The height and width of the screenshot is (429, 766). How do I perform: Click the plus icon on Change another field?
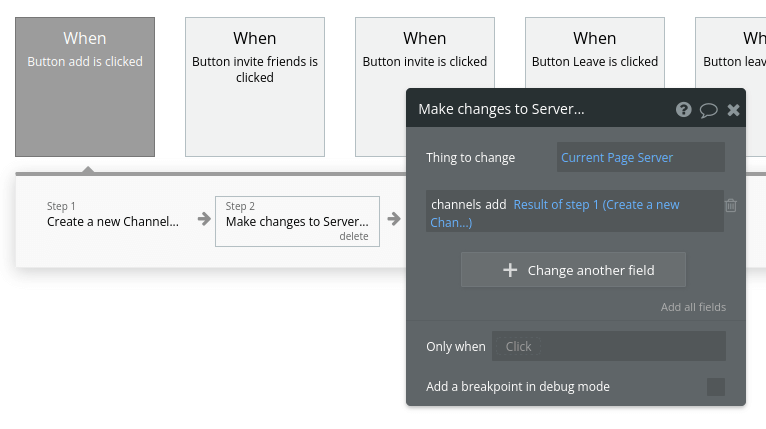click(x=510, y=270)
